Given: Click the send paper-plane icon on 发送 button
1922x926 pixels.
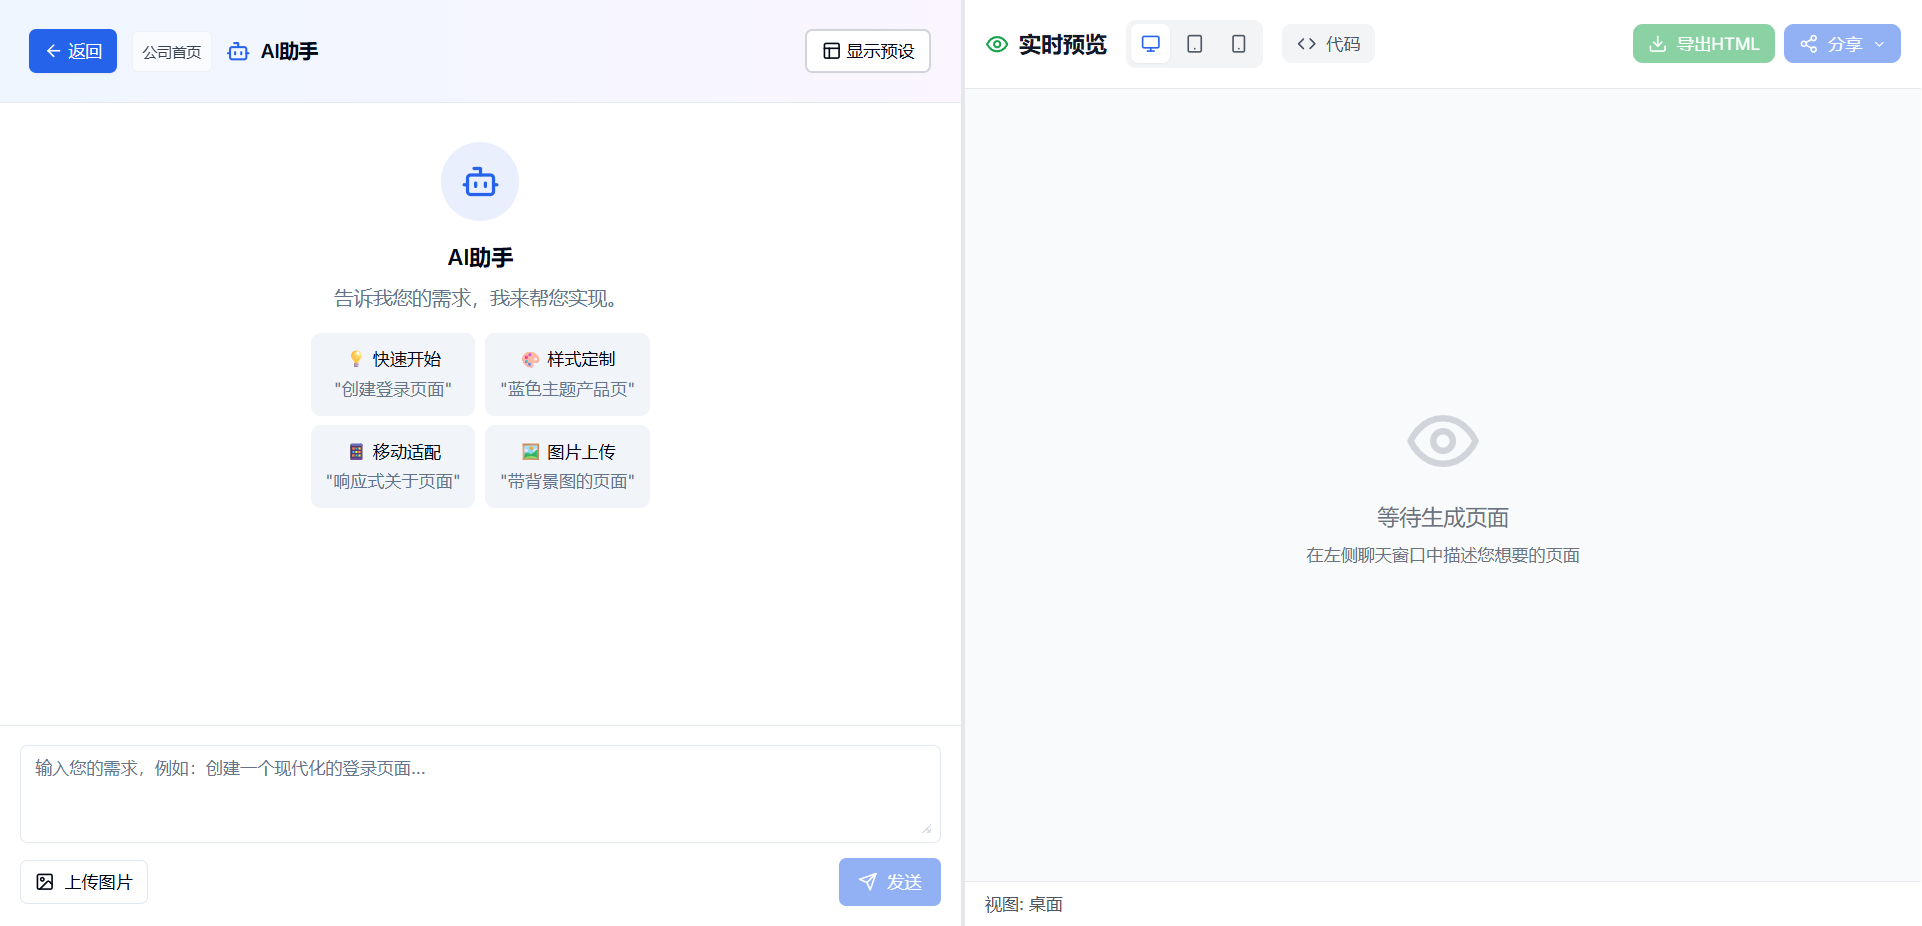Looking at the screenshot, I should click(868, 881).
